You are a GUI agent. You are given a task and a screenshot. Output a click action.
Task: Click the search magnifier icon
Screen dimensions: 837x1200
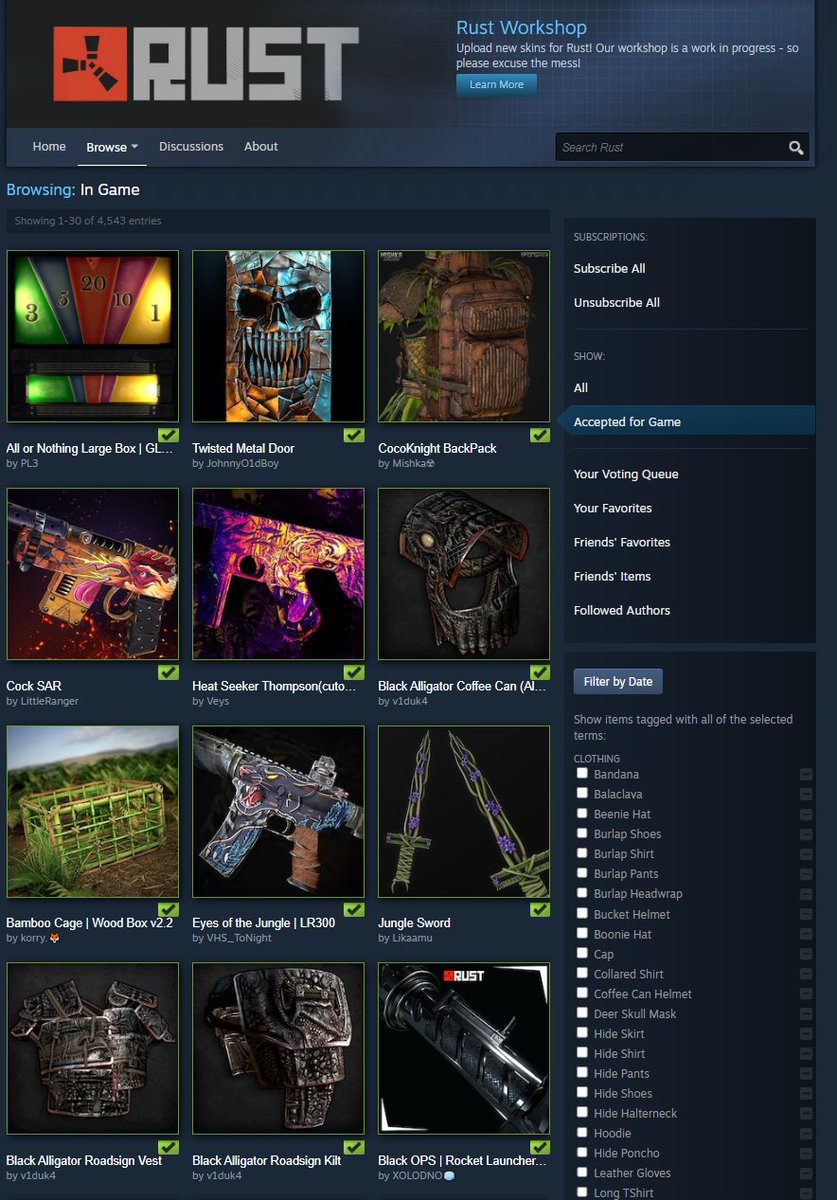click(796, 147)
